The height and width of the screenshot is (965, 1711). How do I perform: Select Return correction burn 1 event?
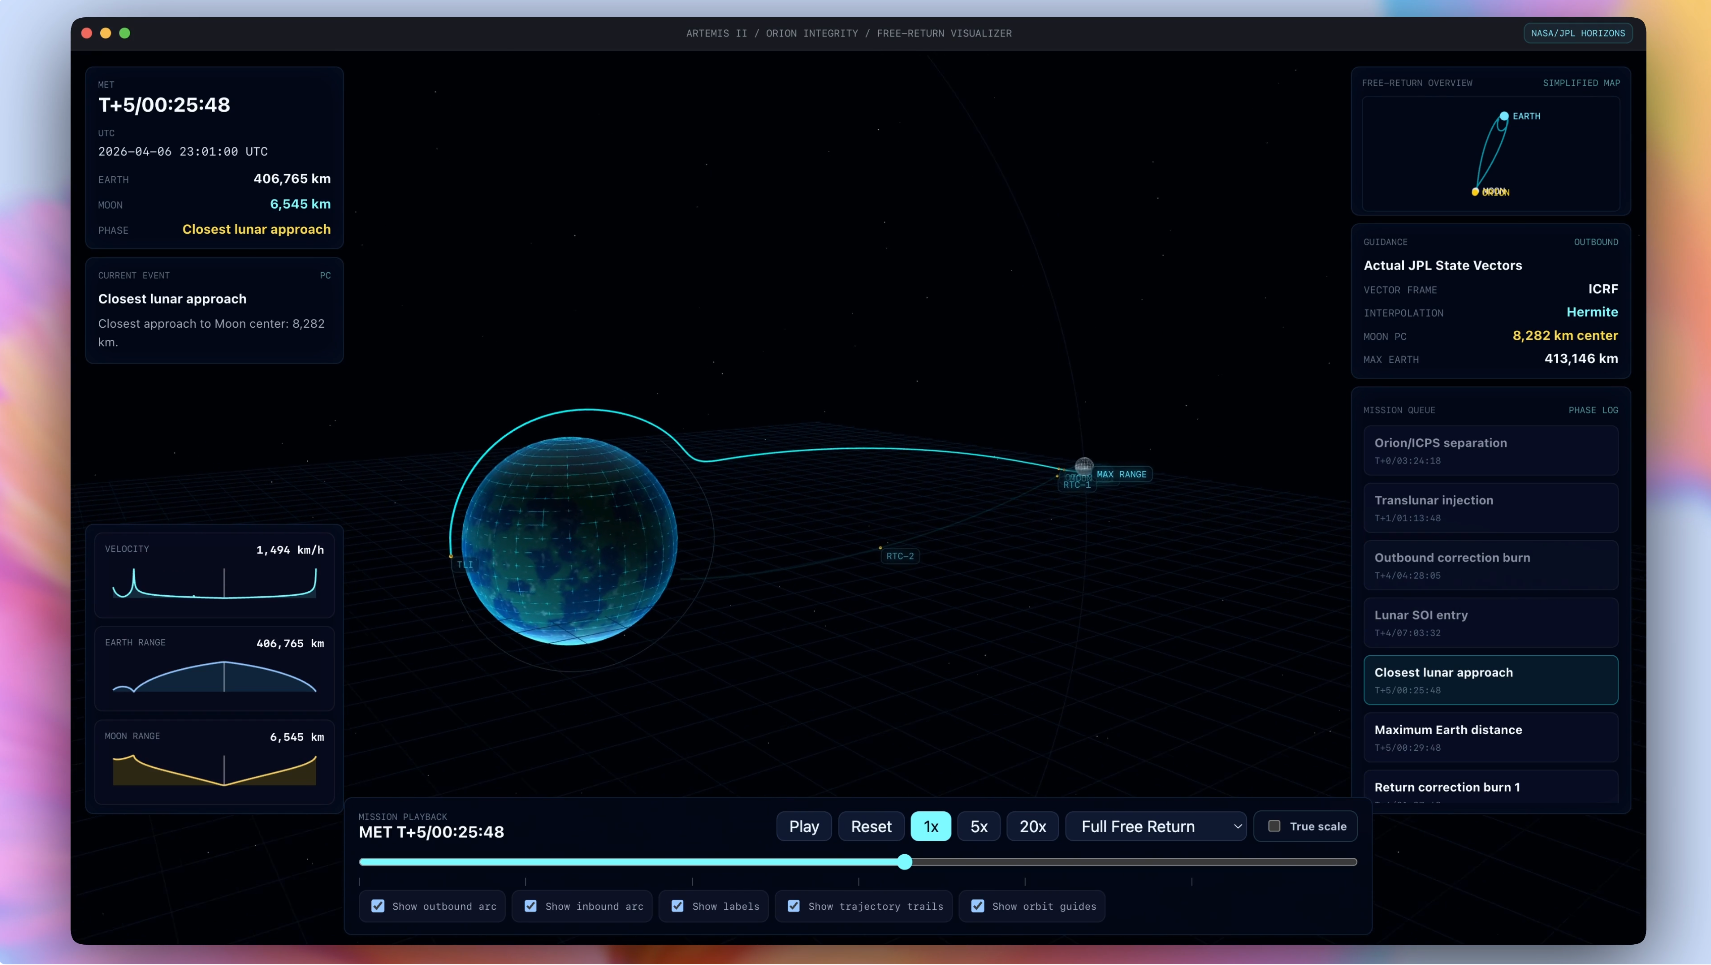1490,787
